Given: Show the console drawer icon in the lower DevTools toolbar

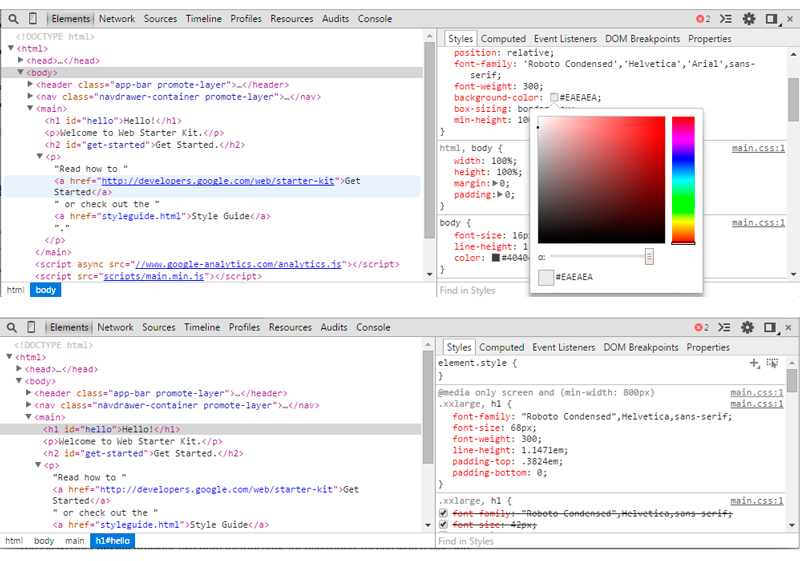Looking at the screenshot, I should pyautogui.click(x=726, y=327).
